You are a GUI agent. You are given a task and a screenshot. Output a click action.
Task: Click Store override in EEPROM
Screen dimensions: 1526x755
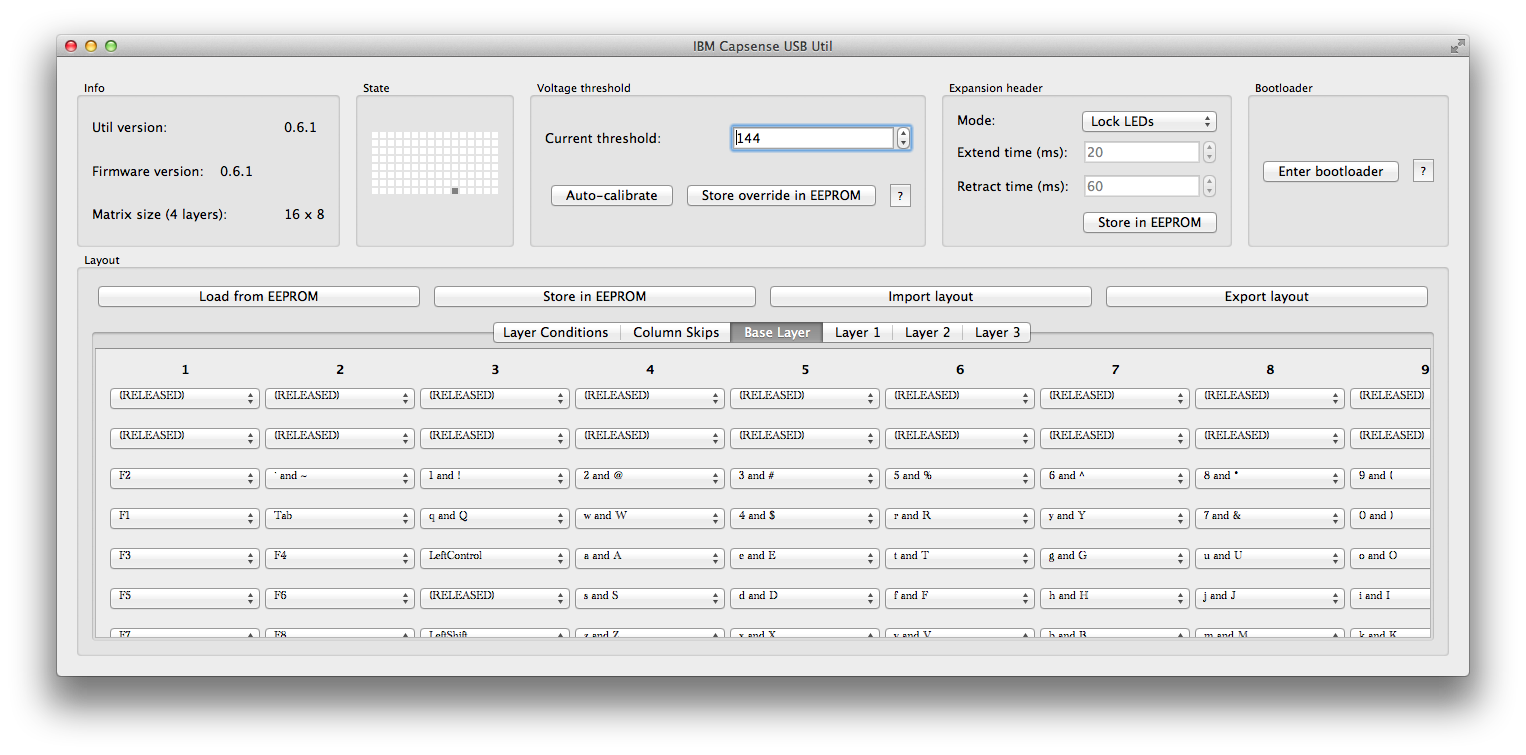pos(781,195)
